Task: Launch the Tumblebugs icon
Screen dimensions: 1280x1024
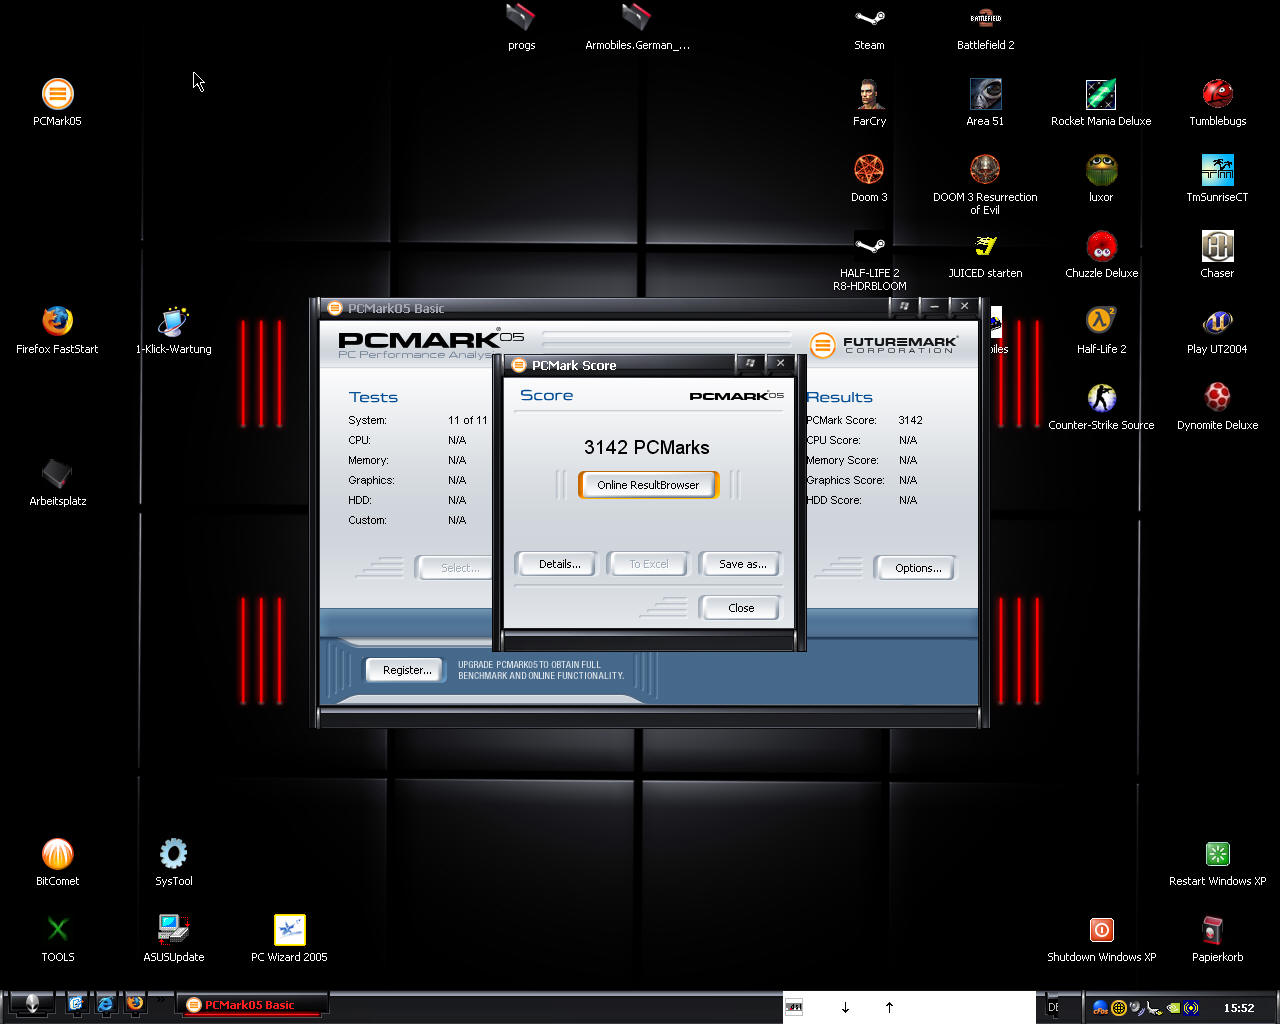Action: pyautogui.click(x=1217, y=94)
